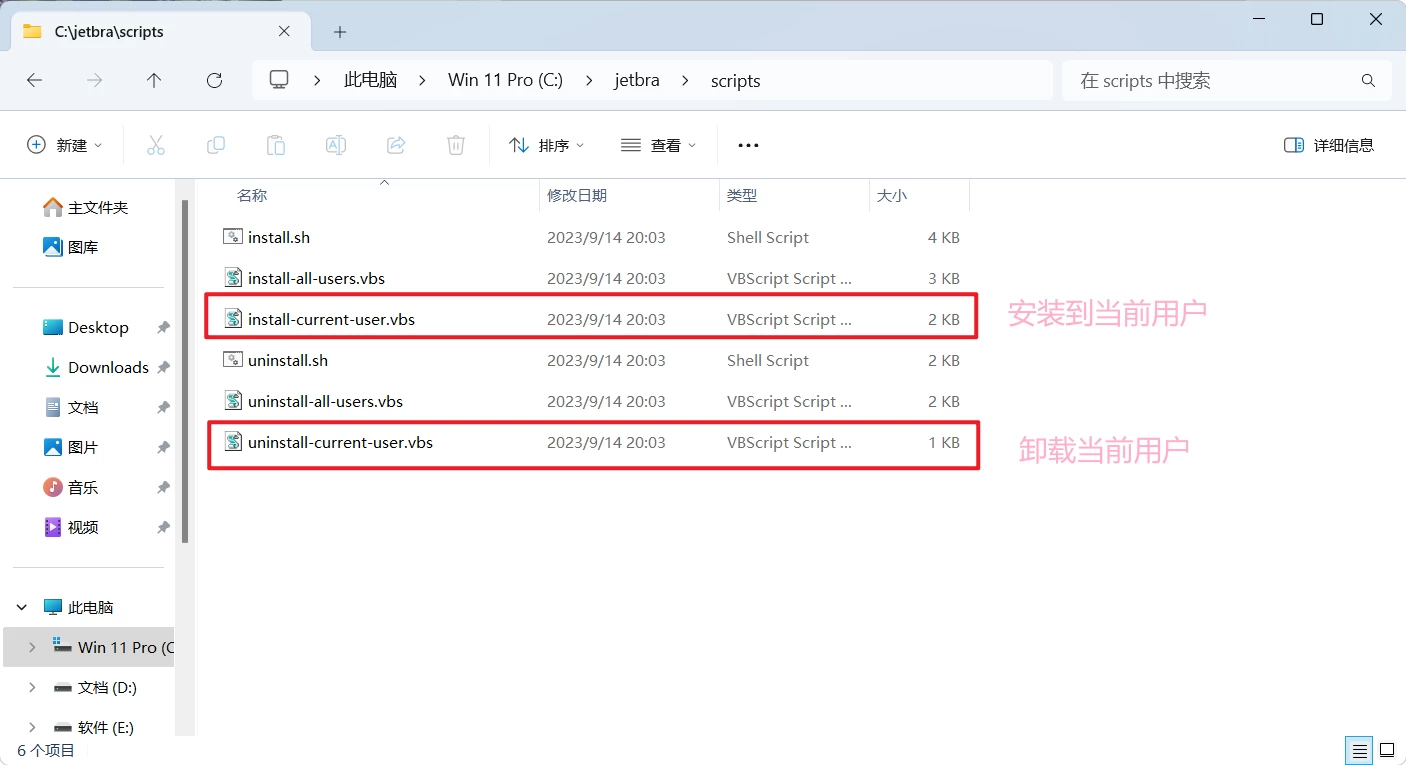This screenshot has width=1406, height=765.
Task: Click the Delete trash icon
Action: (456, 145)
